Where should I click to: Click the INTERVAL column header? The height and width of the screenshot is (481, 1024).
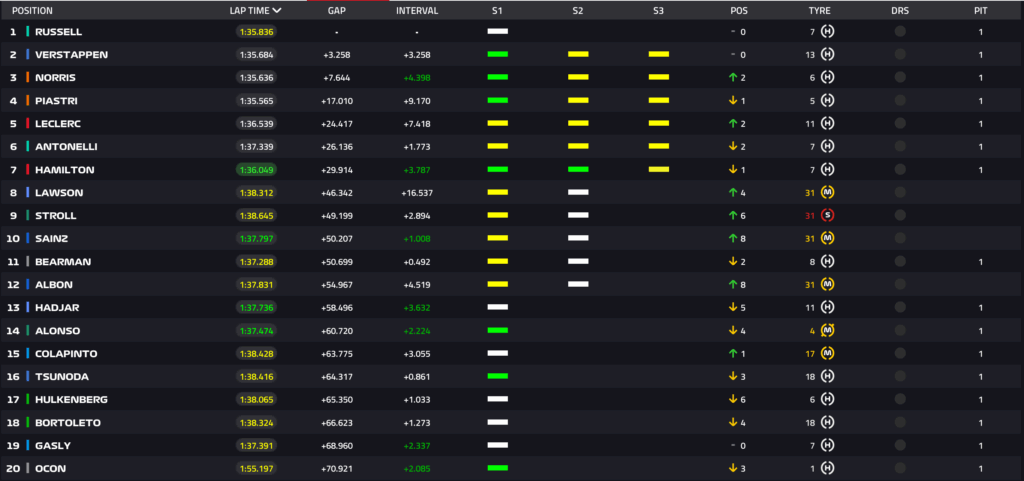pyautogui.click(x=416, y=10)
